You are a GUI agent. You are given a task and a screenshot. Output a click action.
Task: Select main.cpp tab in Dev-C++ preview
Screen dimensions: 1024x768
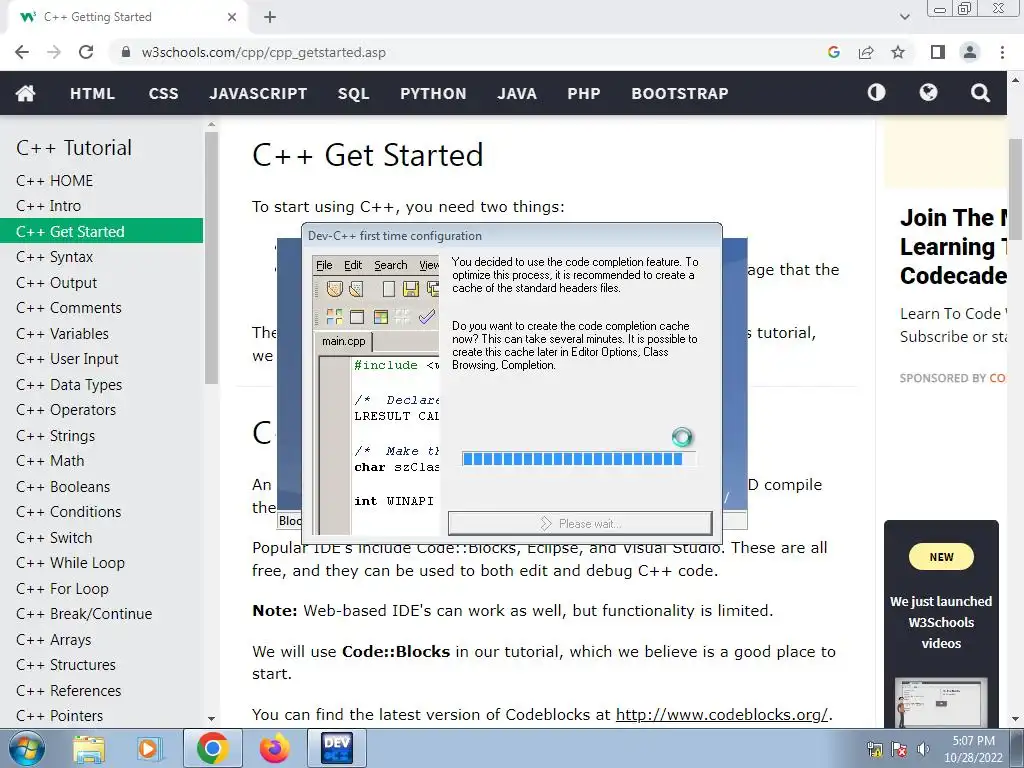pos(344,342)
